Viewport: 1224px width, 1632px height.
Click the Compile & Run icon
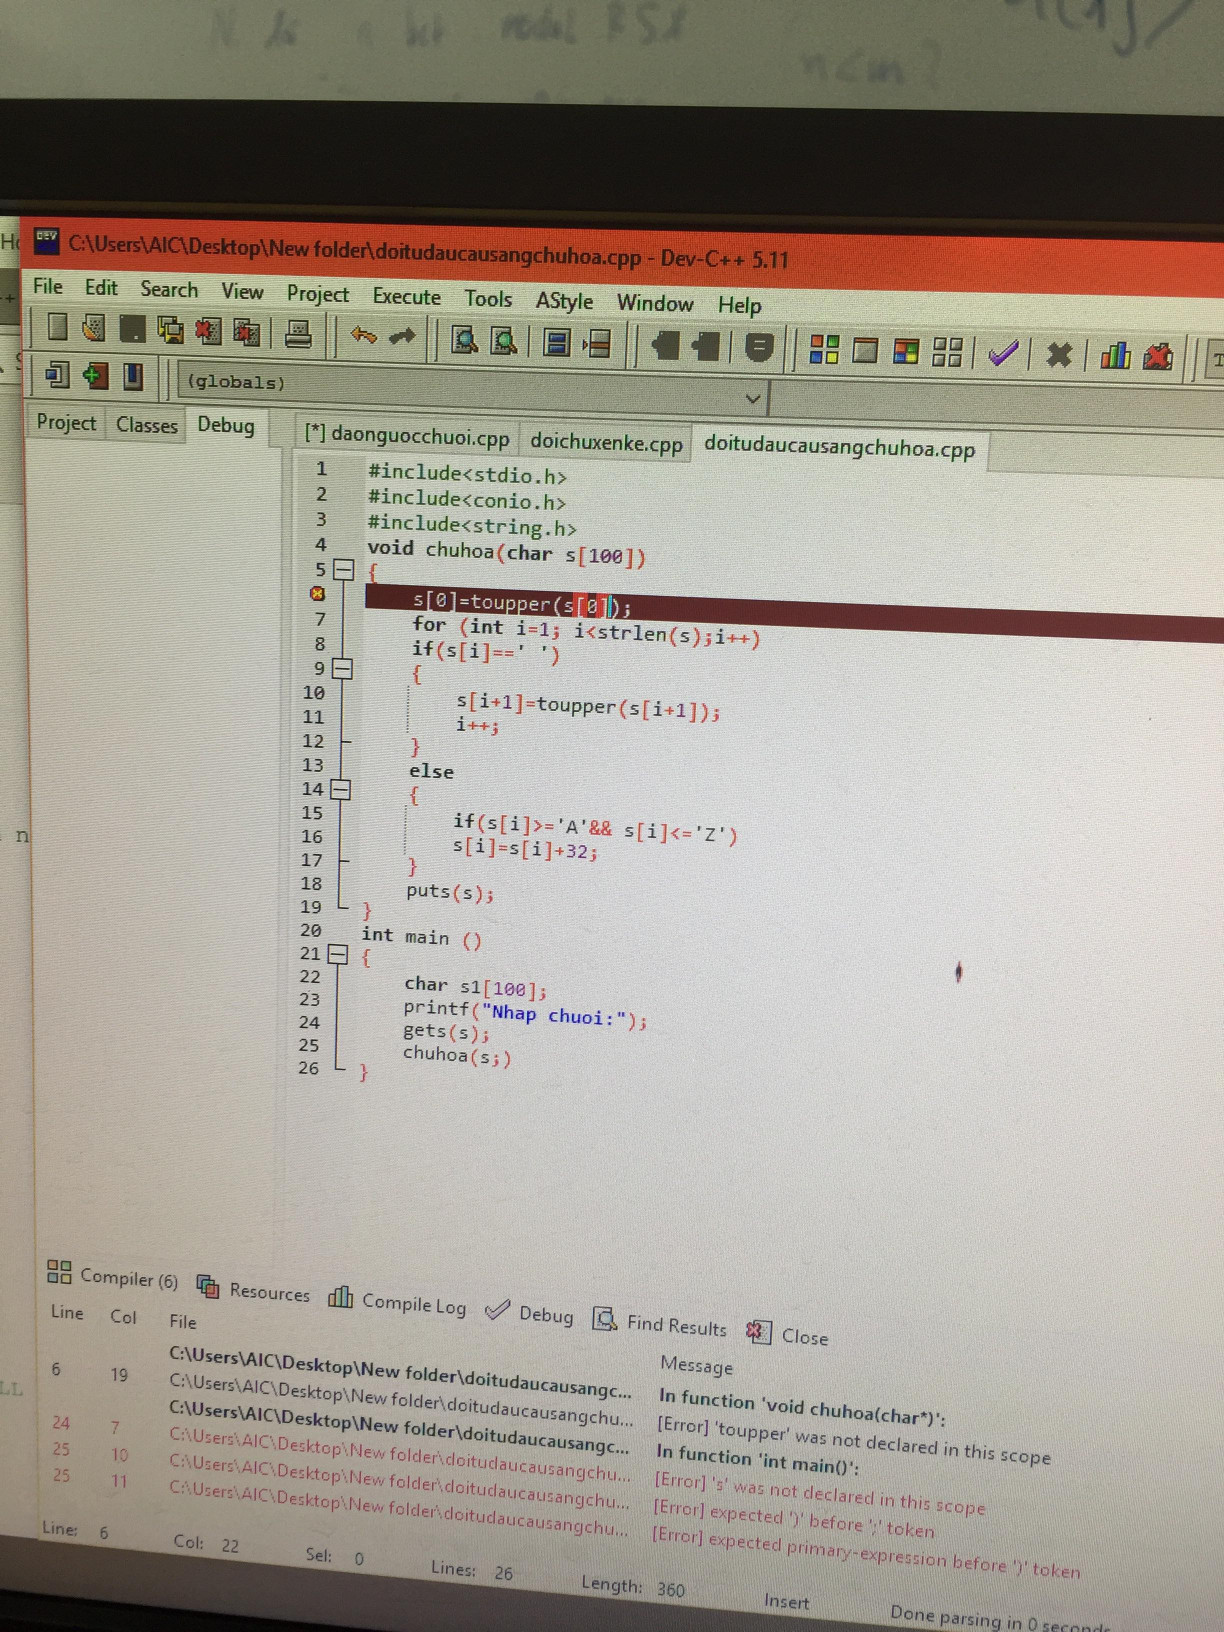[x=906, y=351]
